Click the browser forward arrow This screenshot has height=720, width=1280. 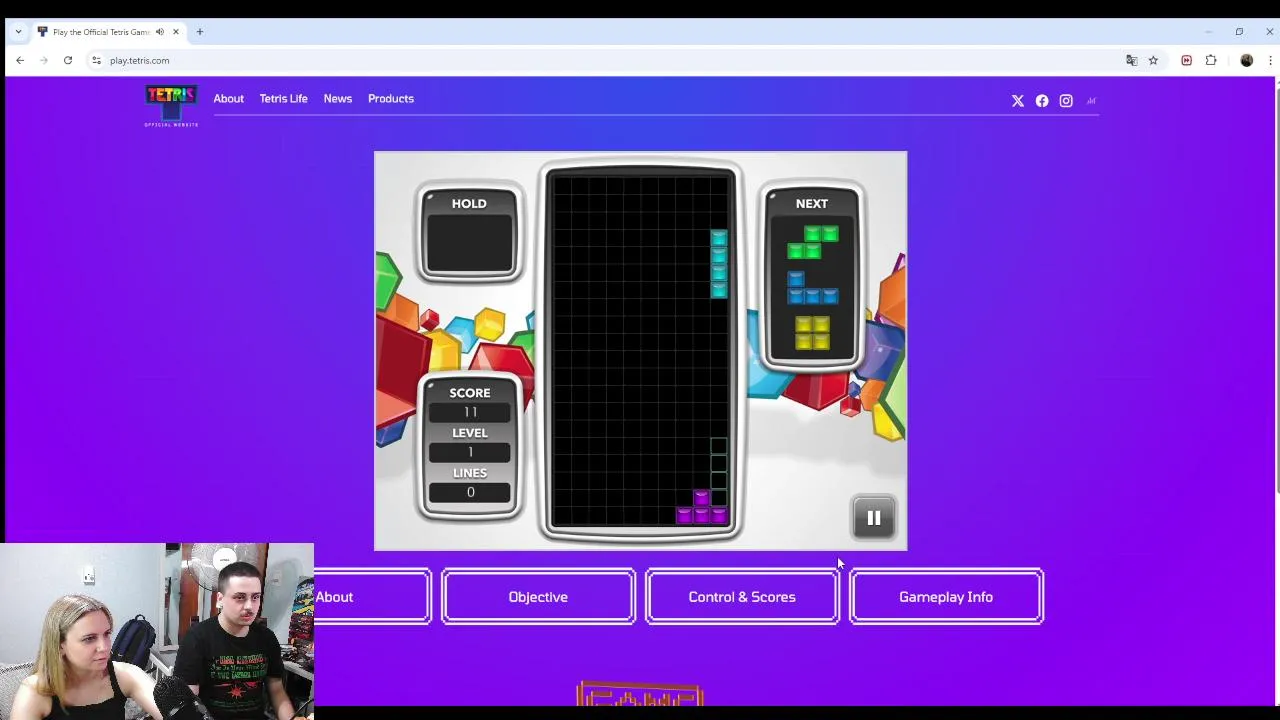[44, 61]
